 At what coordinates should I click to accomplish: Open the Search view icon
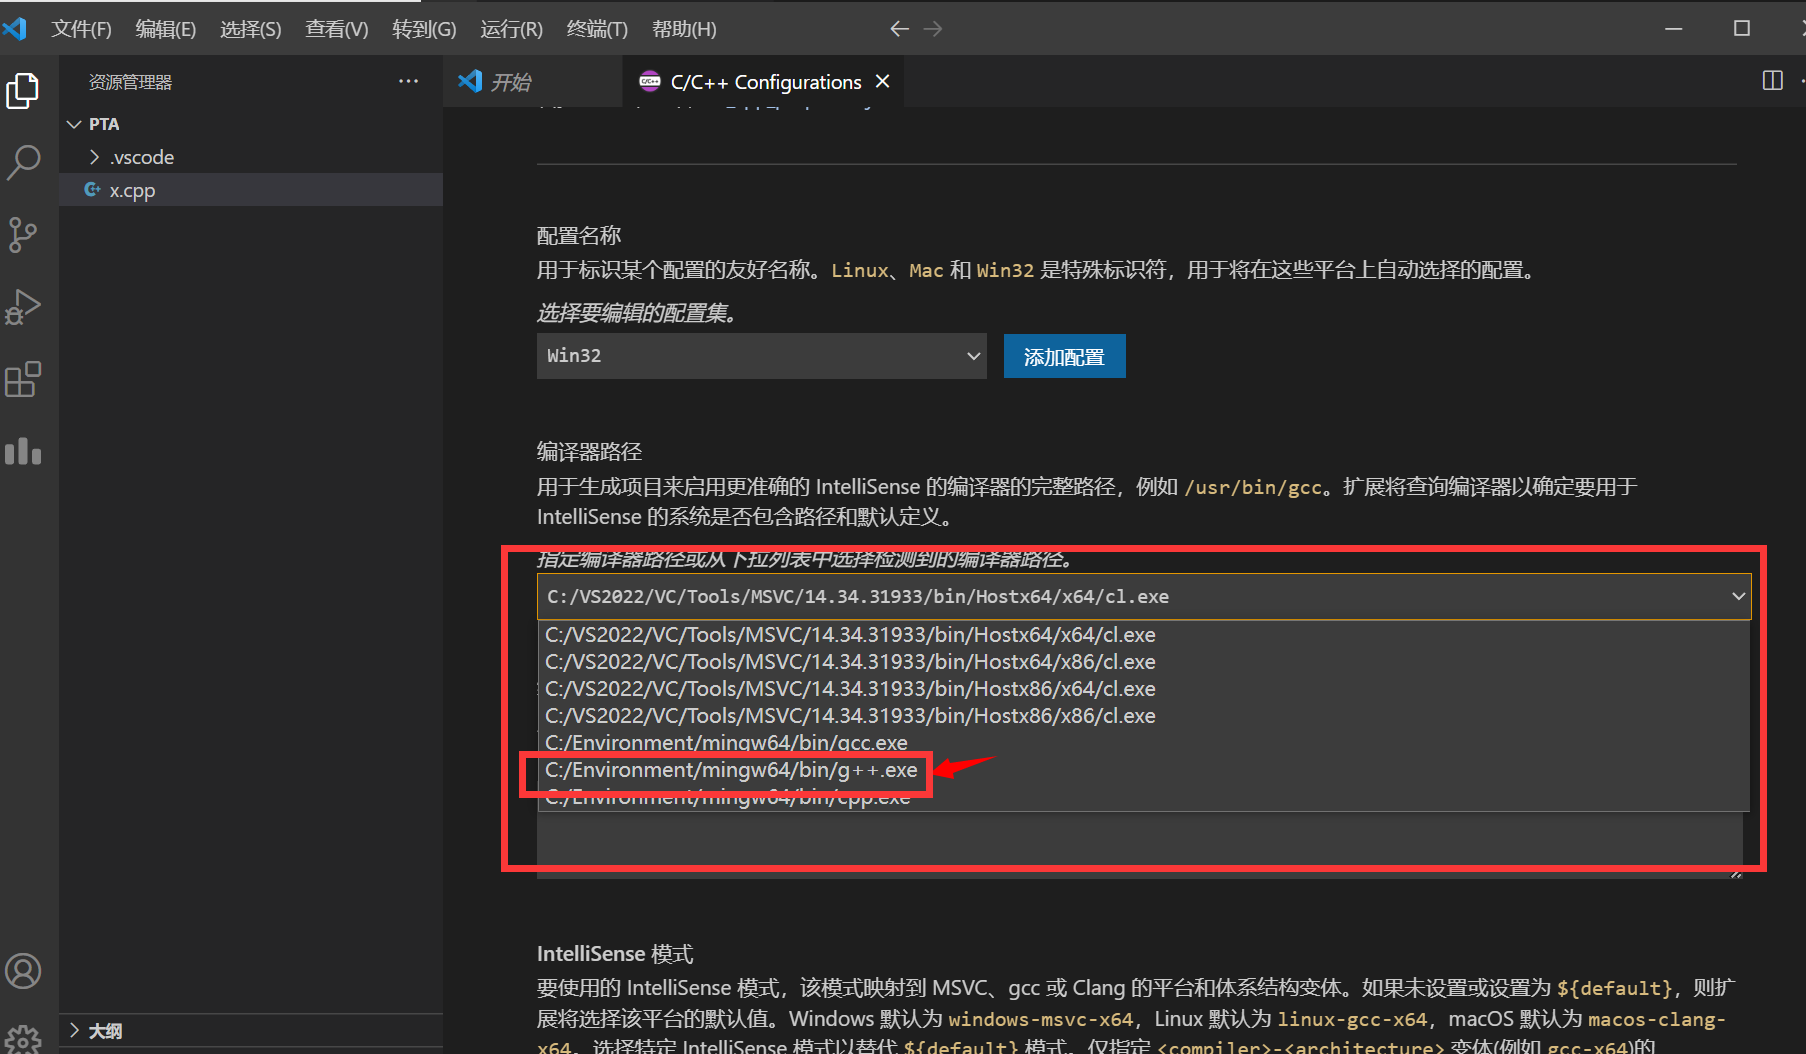tap(23, 162)
